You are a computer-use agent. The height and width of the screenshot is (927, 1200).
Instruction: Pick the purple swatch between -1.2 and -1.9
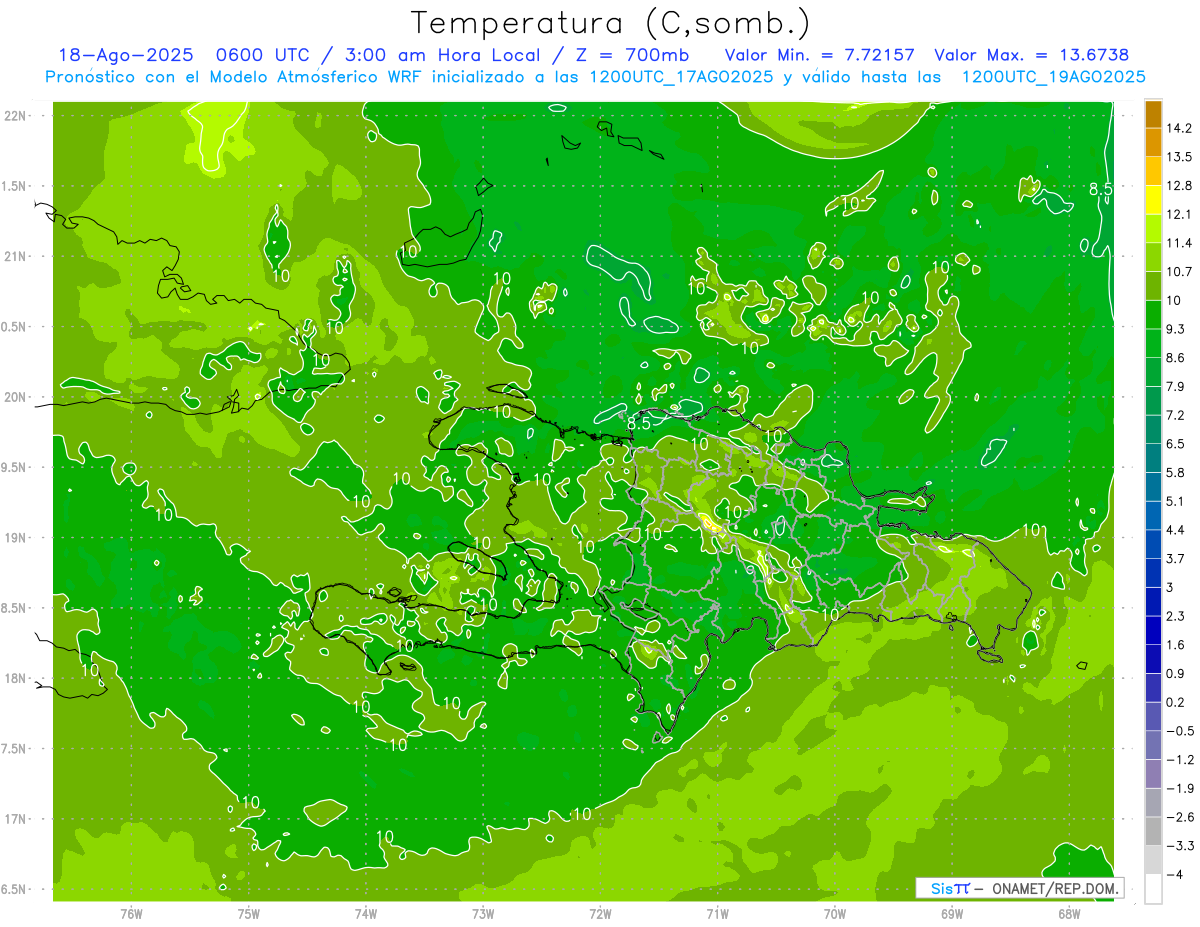[x=1153, y=774]
